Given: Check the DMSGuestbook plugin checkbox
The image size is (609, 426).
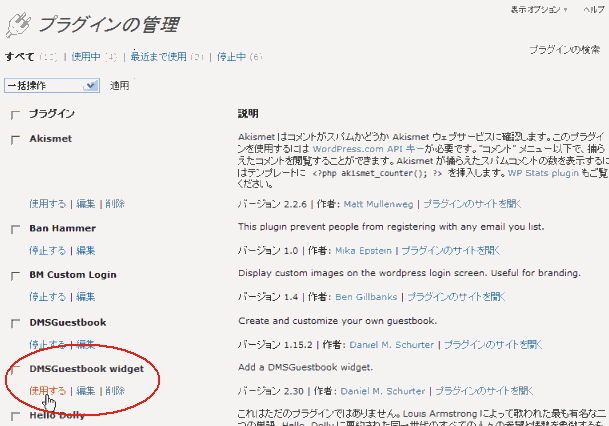Looking at the screenshot, I should tap(15, 323).
